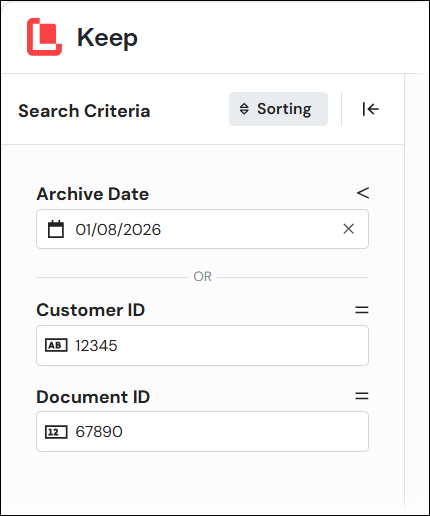Click the OR separator label
Viewport: 430px width, 516px height.
[x=202, y=277]
